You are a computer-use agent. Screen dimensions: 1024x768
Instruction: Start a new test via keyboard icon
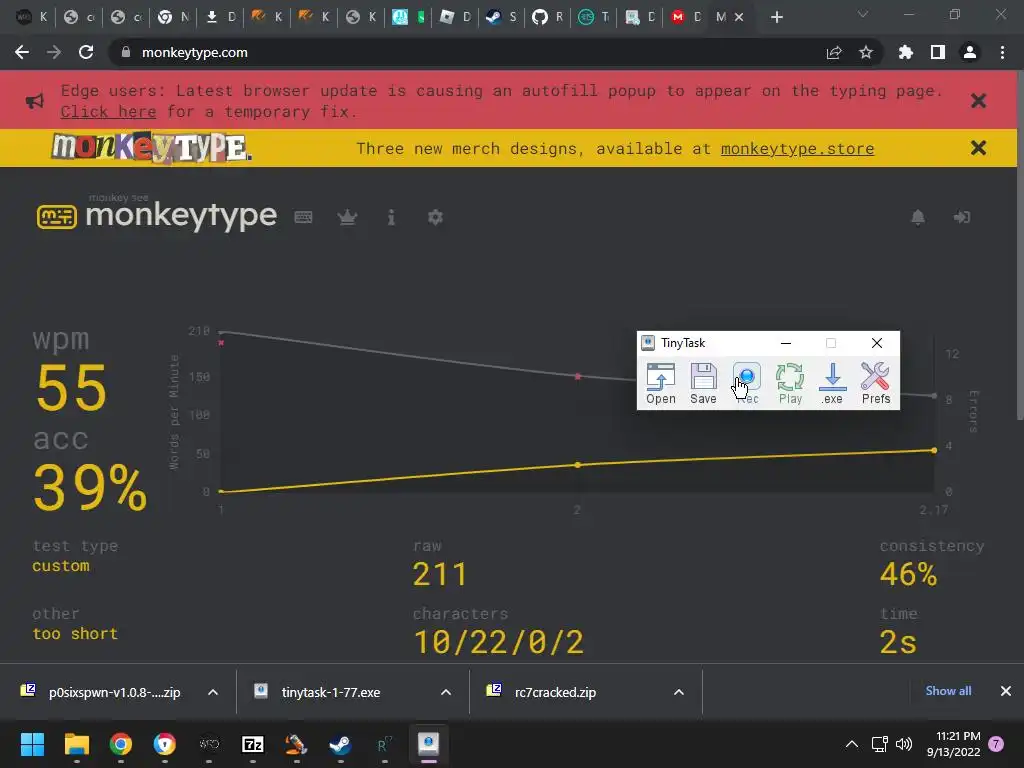[x=303, y=217]
